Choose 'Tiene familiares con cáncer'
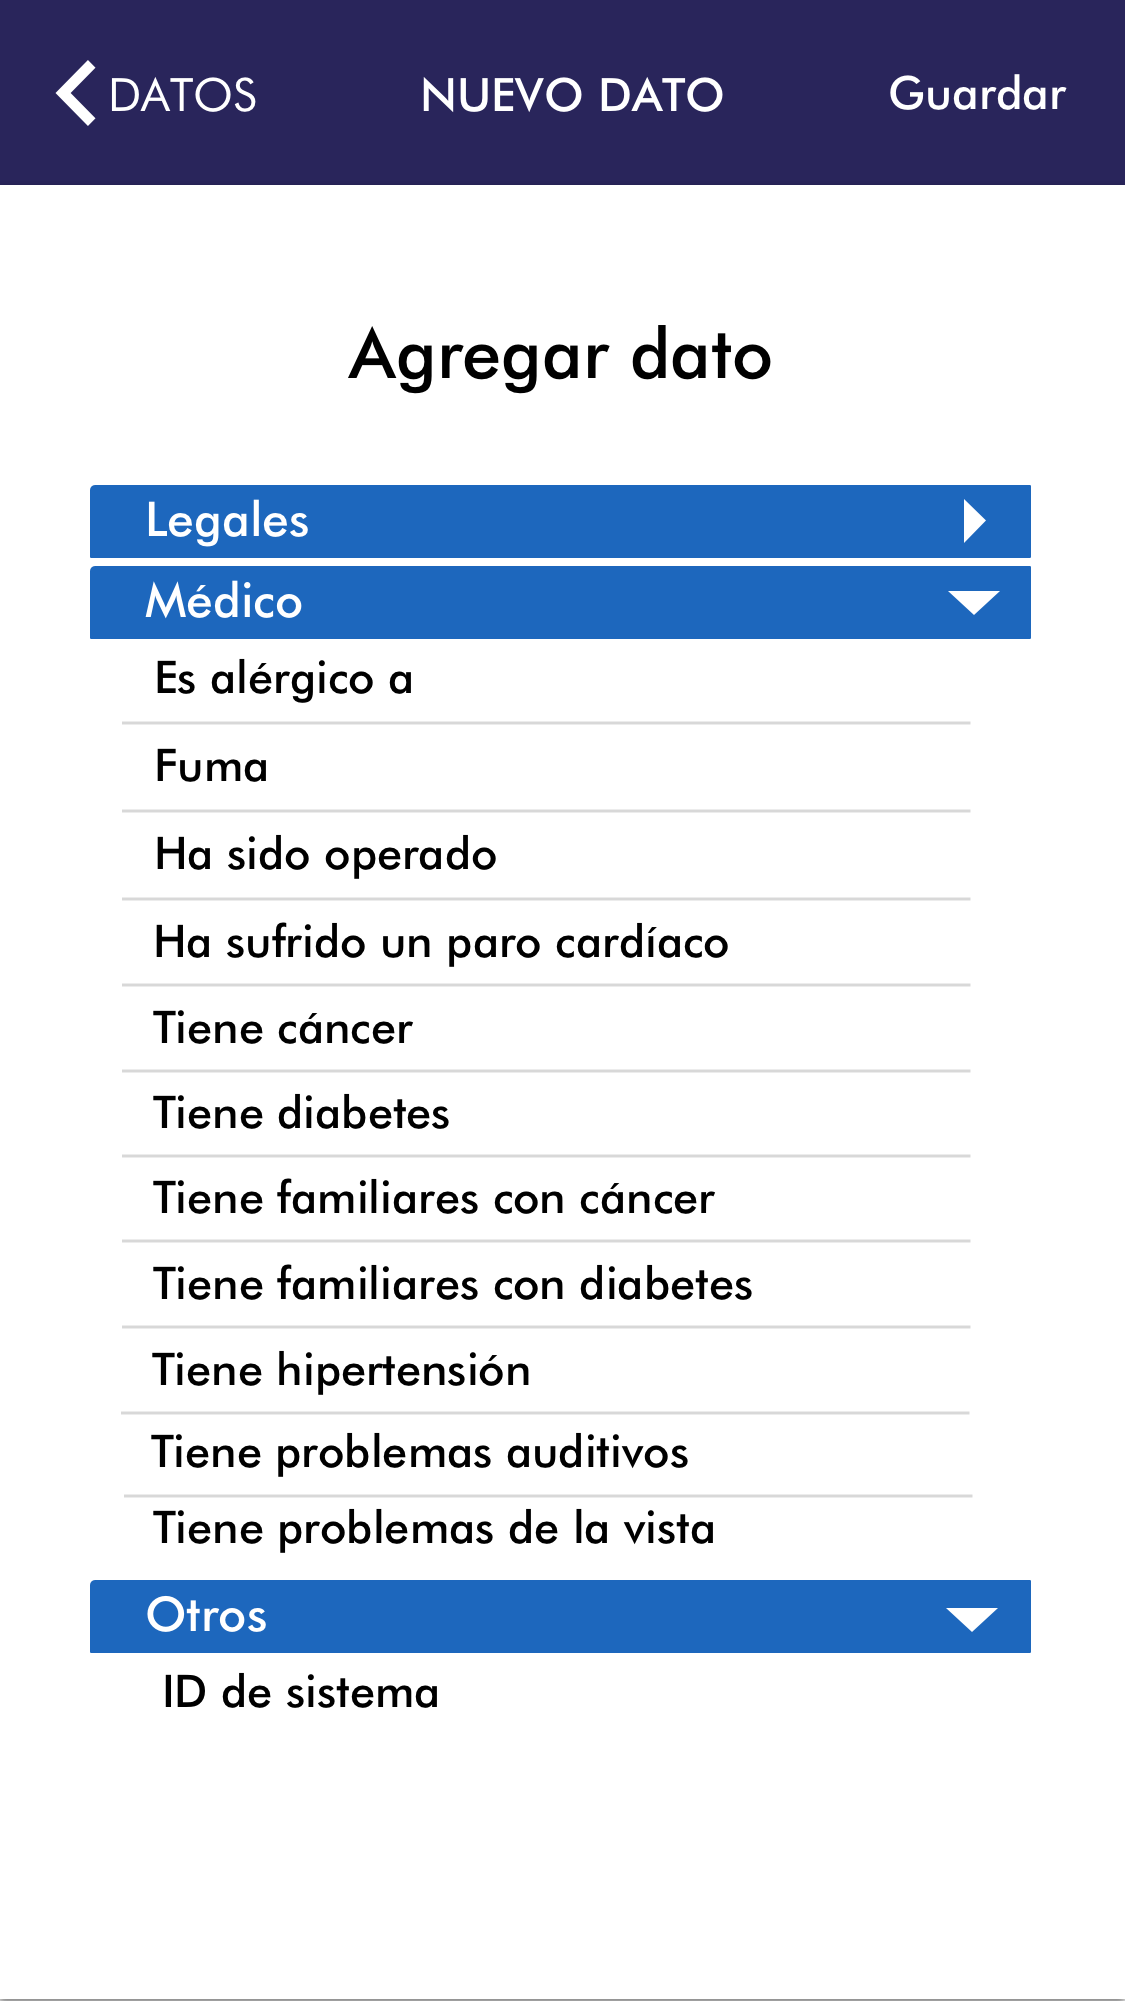 coord(434,1199)
